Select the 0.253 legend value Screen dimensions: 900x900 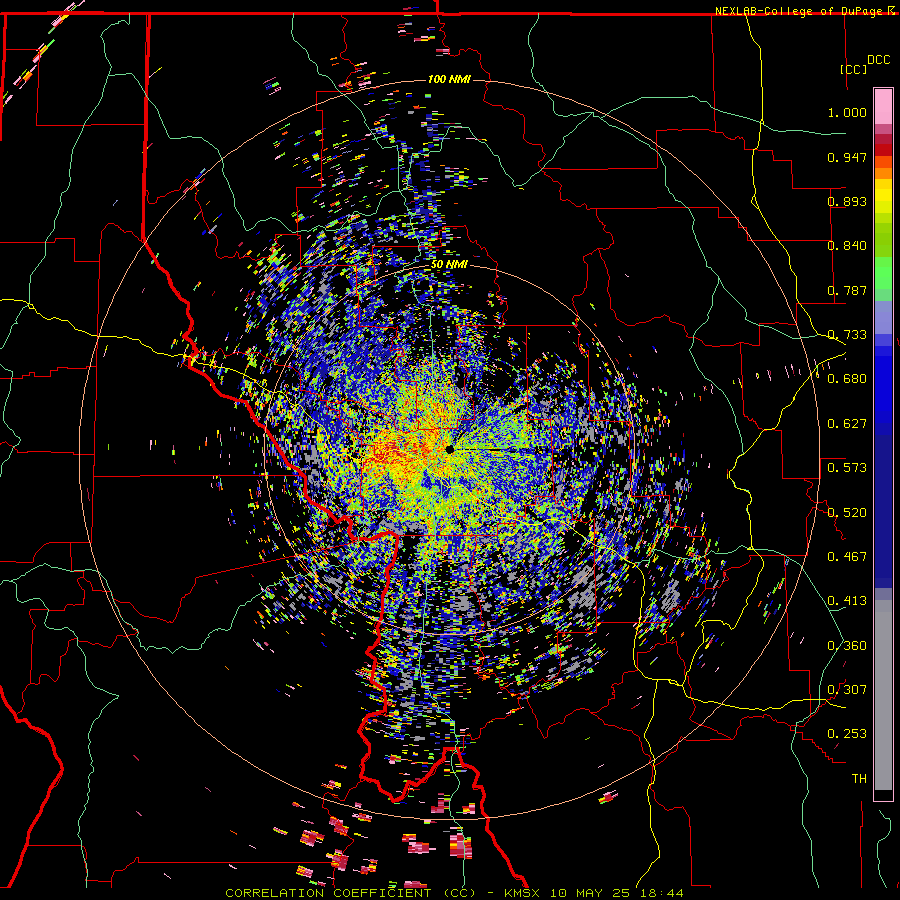tap(847, 734)
